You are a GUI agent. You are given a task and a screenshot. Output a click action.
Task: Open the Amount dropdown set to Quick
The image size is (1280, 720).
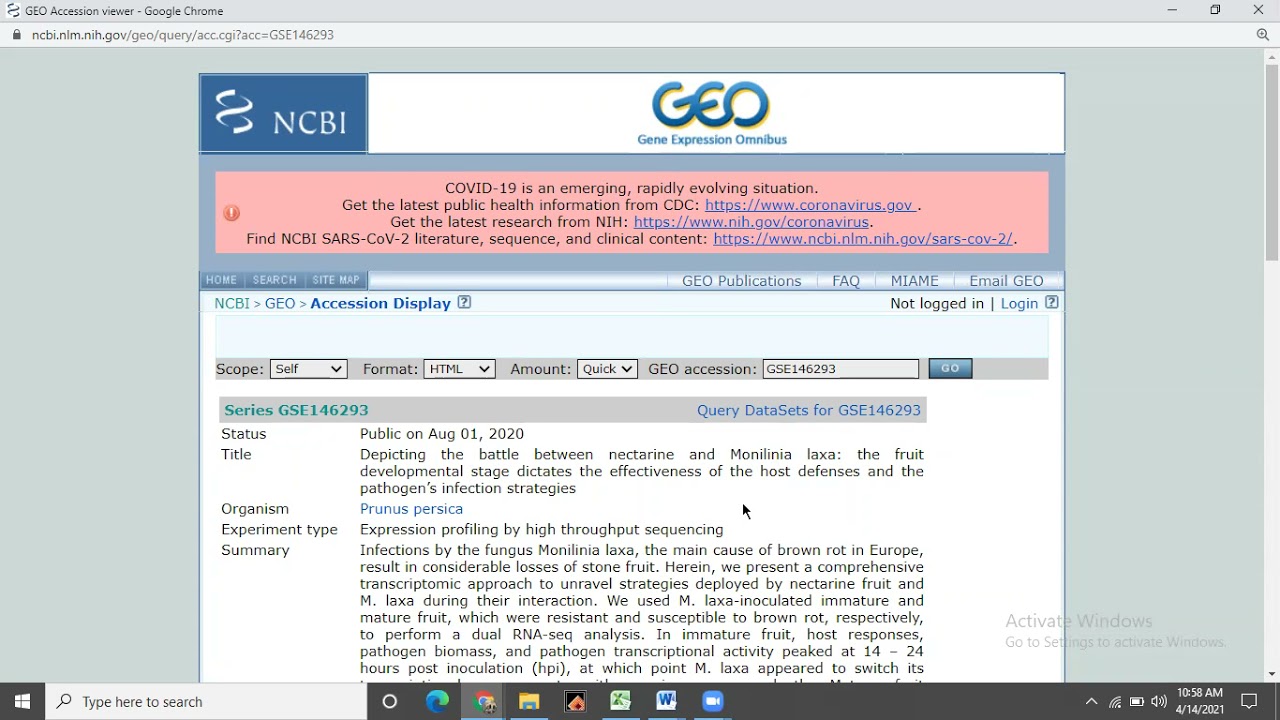pyautogui.click(x=607, y=369)
